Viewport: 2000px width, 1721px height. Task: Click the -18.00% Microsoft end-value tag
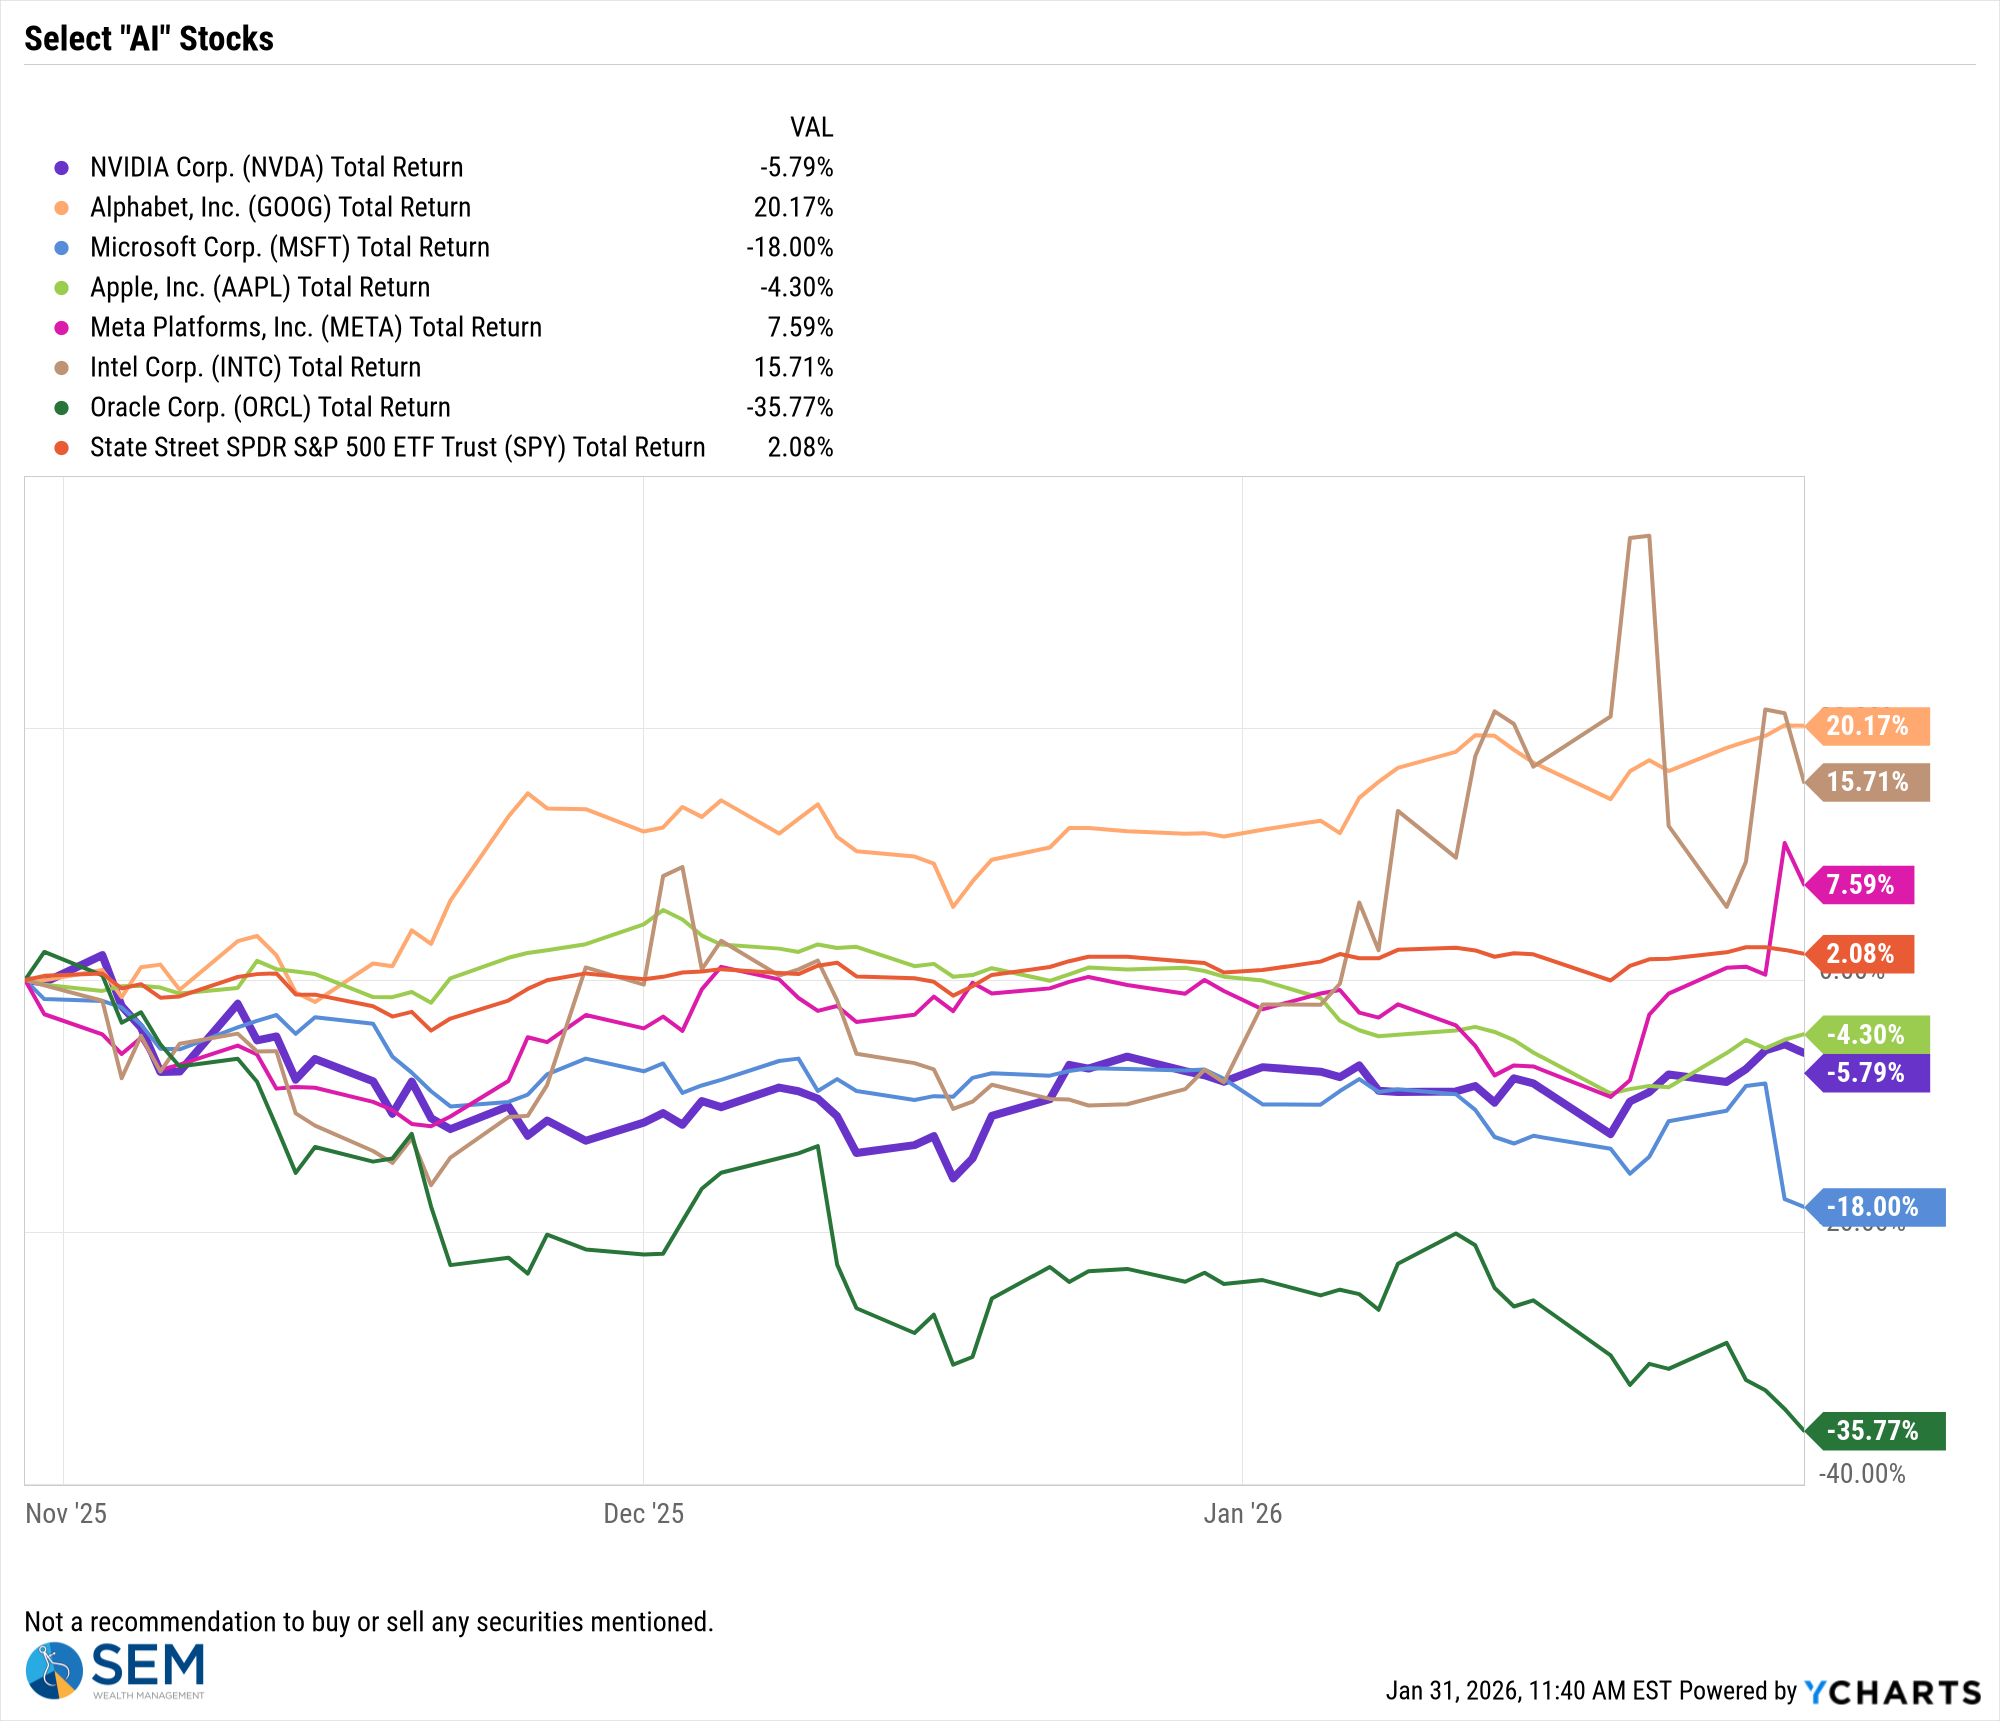click(x=1874, y=1207)
